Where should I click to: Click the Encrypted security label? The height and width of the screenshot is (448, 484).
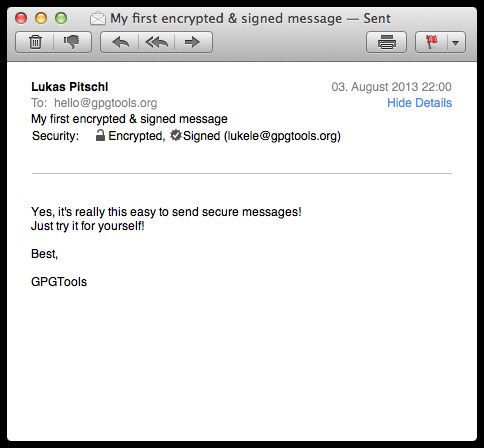pos(137,136)
